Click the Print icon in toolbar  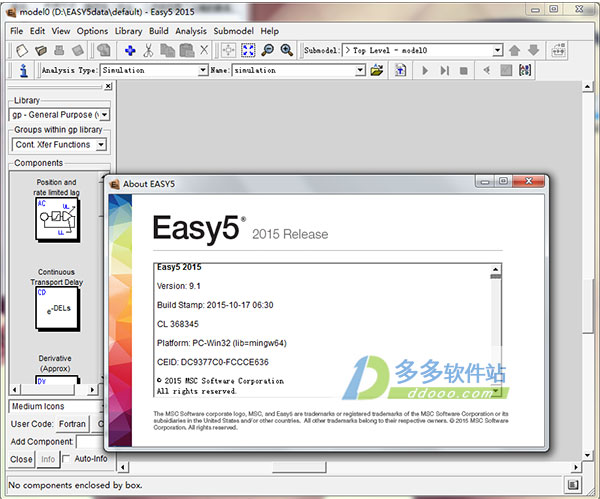[x=59, y=50]
